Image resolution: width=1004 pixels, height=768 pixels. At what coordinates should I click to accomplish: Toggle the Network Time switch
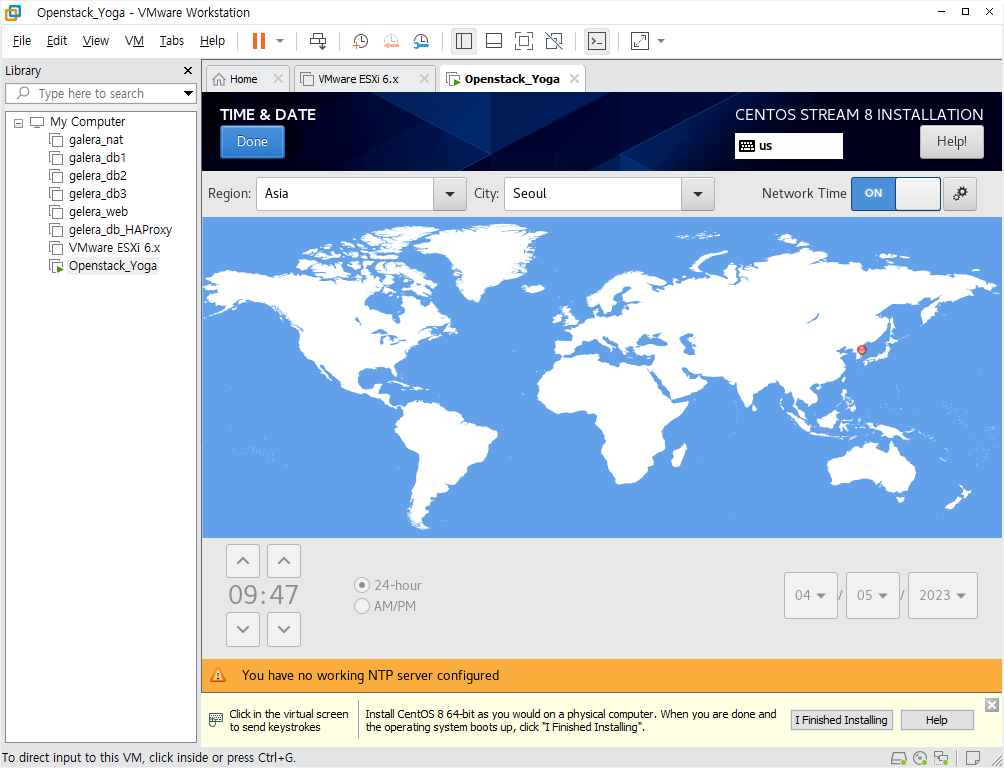[895, 193]
